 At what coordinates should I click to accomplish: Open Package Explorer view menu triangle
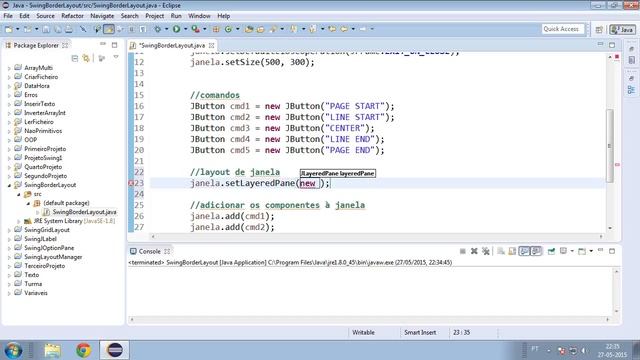click(116, 58)
